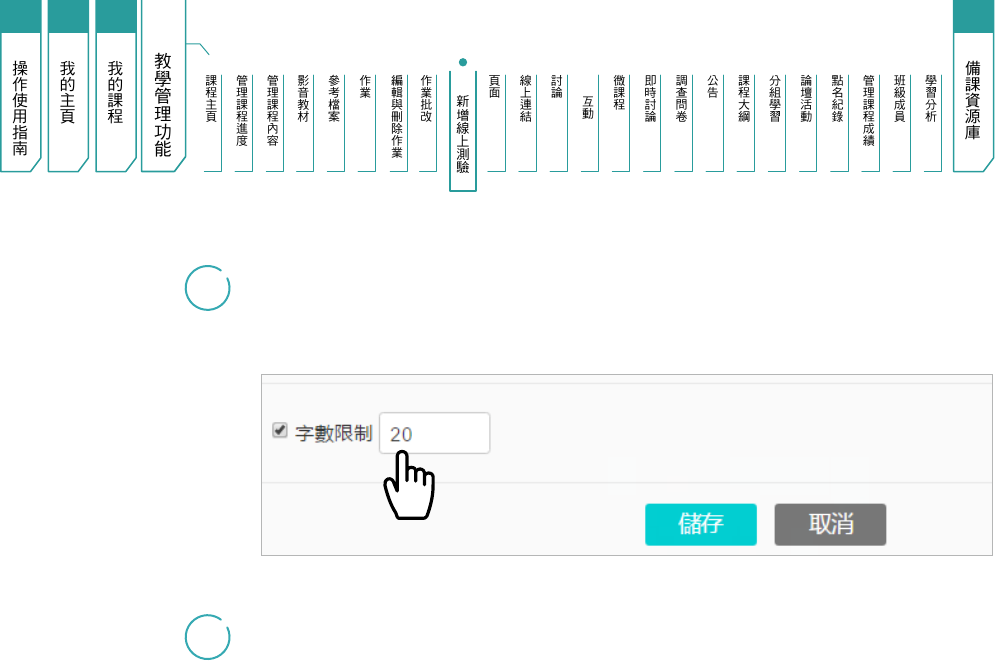This screenshot has width=995, height=661.
Task: Select the 教學管理功能 tab
Action: [163, 105]
